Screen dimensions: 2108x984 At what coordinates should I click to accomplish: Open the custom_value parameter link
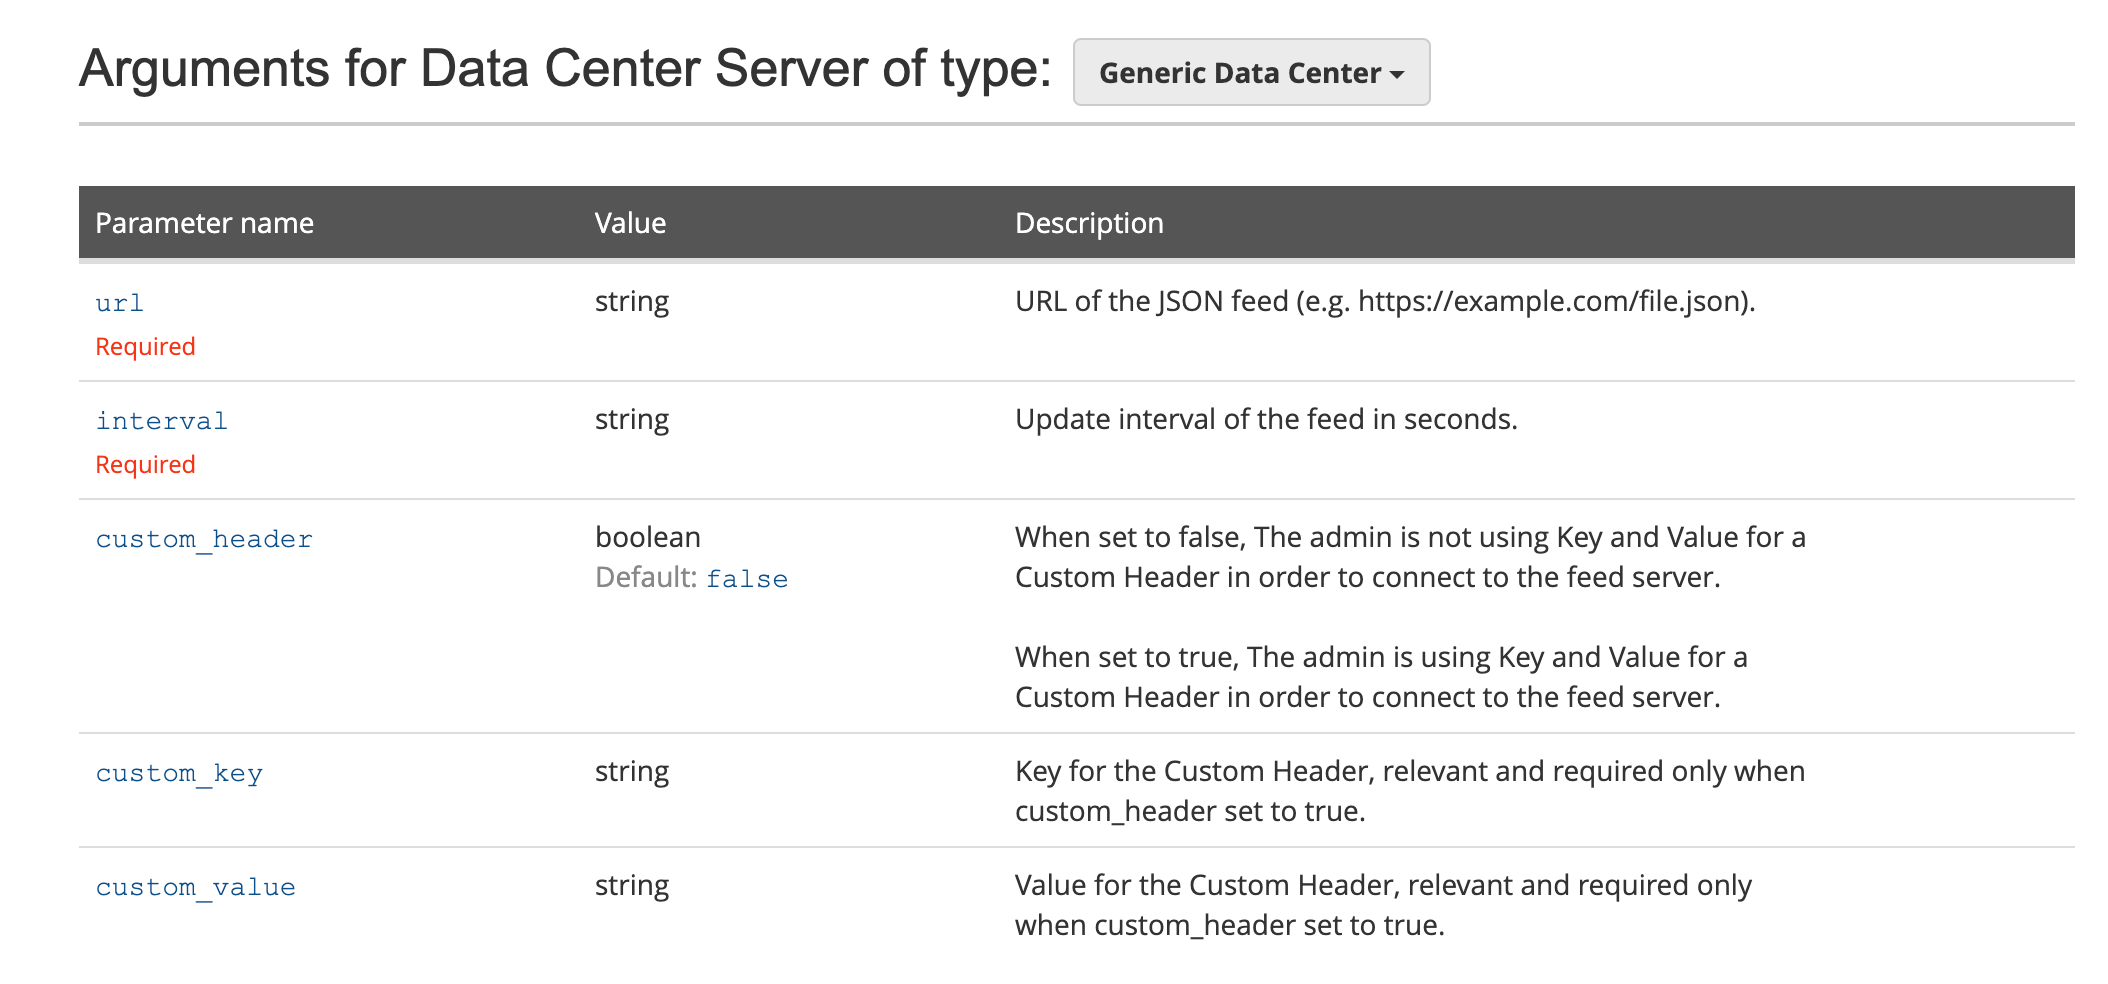point(194,886)
